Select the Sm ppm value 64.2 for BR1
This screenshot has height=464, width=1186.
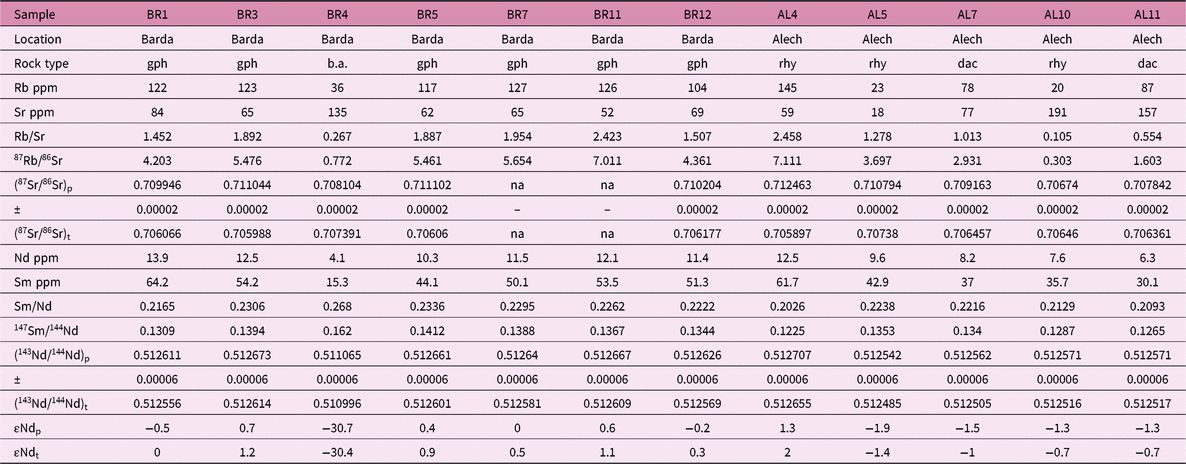156,280
